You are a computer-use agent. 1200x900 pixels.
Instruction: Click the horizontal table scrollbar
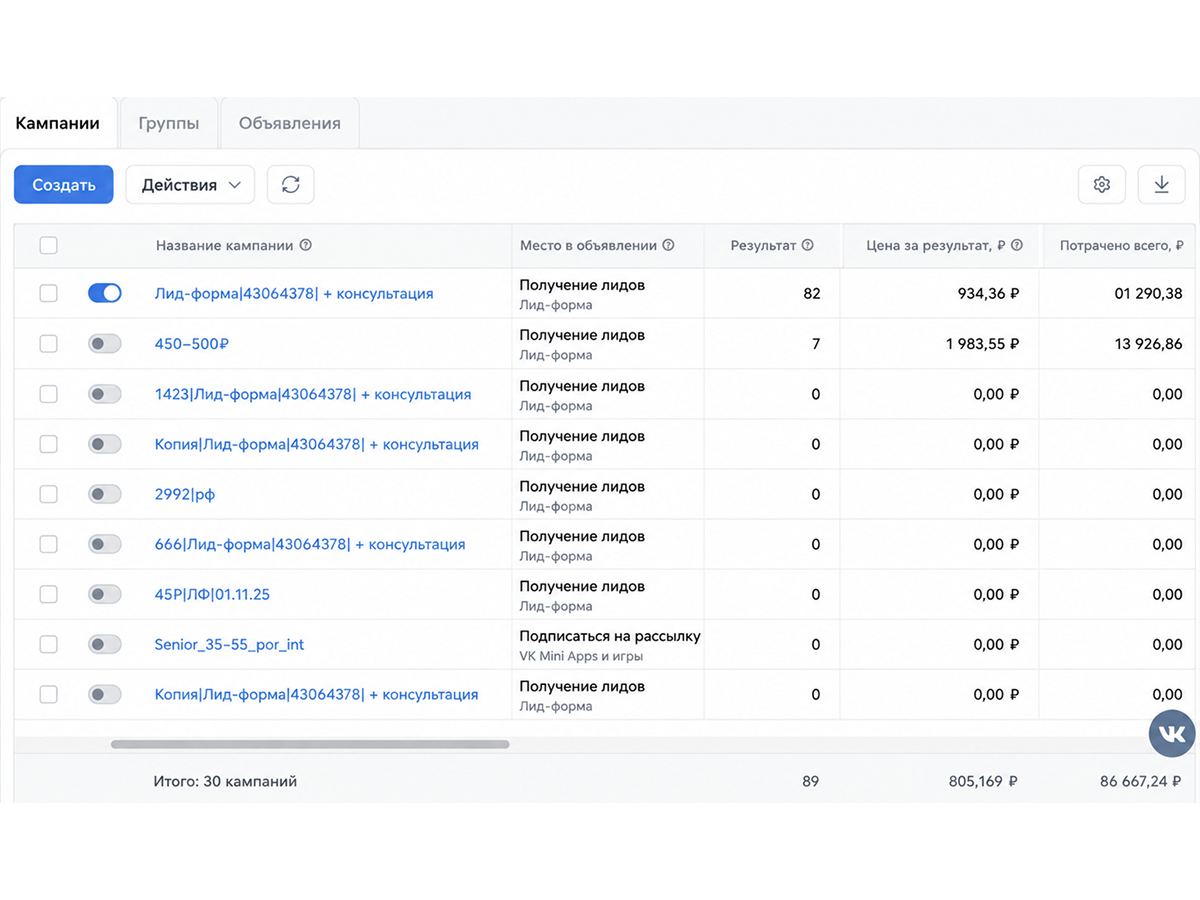pos(310,744)
